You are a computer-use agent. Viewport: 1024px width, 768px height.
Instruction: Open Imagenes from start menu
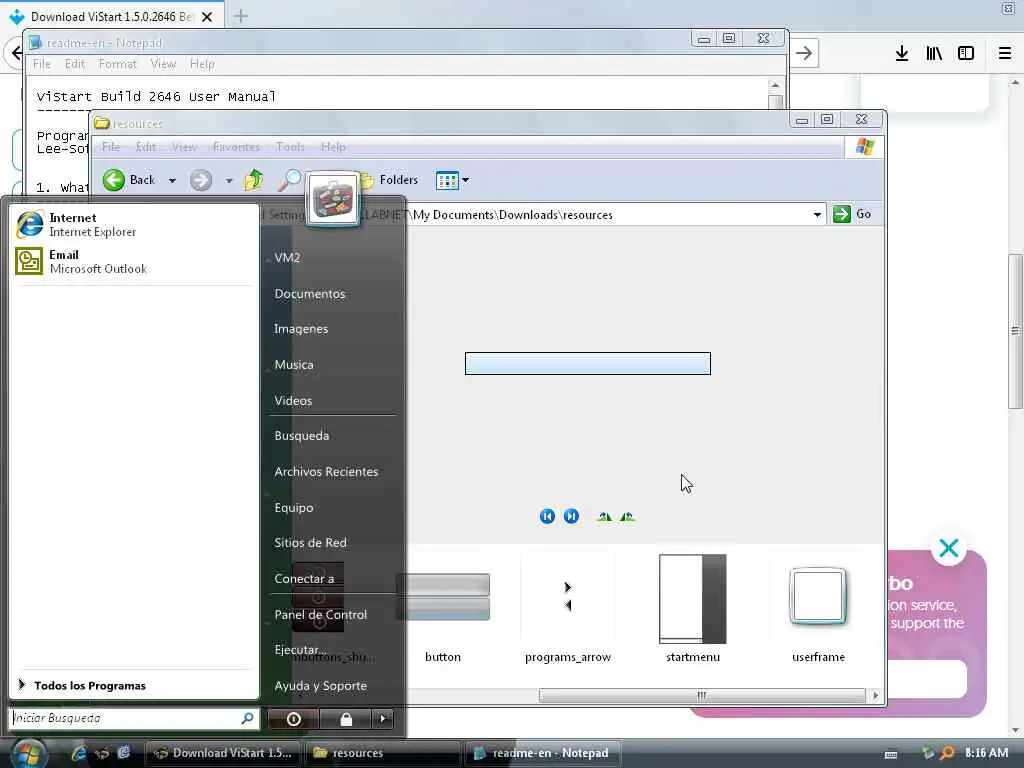(x=300, y=328)
